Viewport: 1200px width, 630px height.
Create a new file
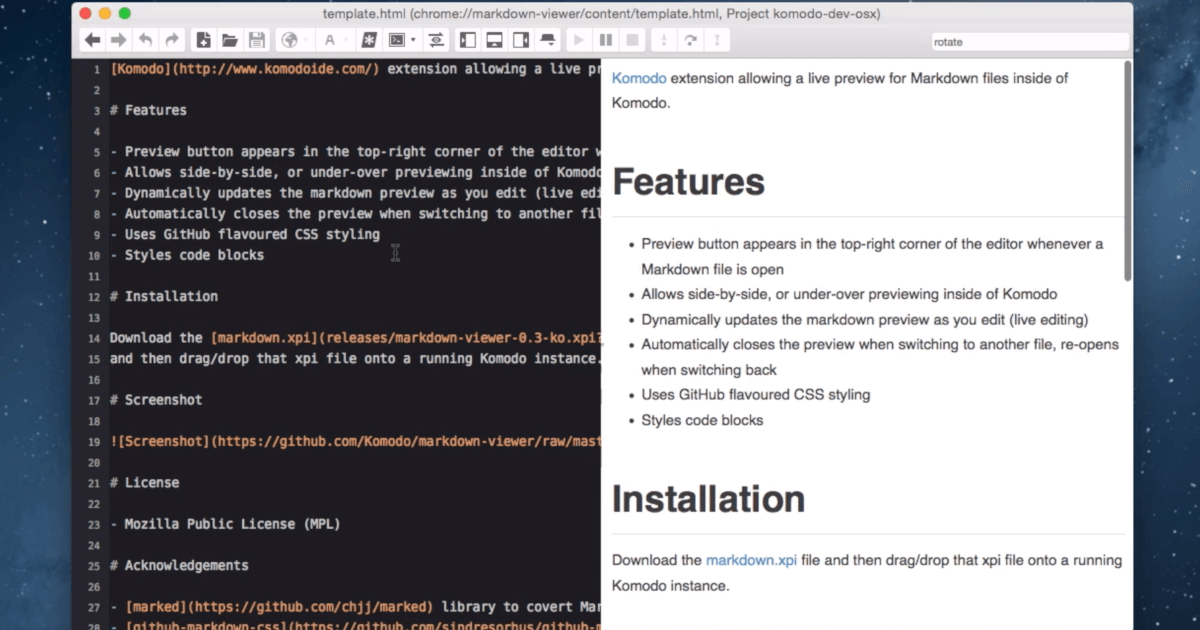pyautogui.click(x=203, y=40)
